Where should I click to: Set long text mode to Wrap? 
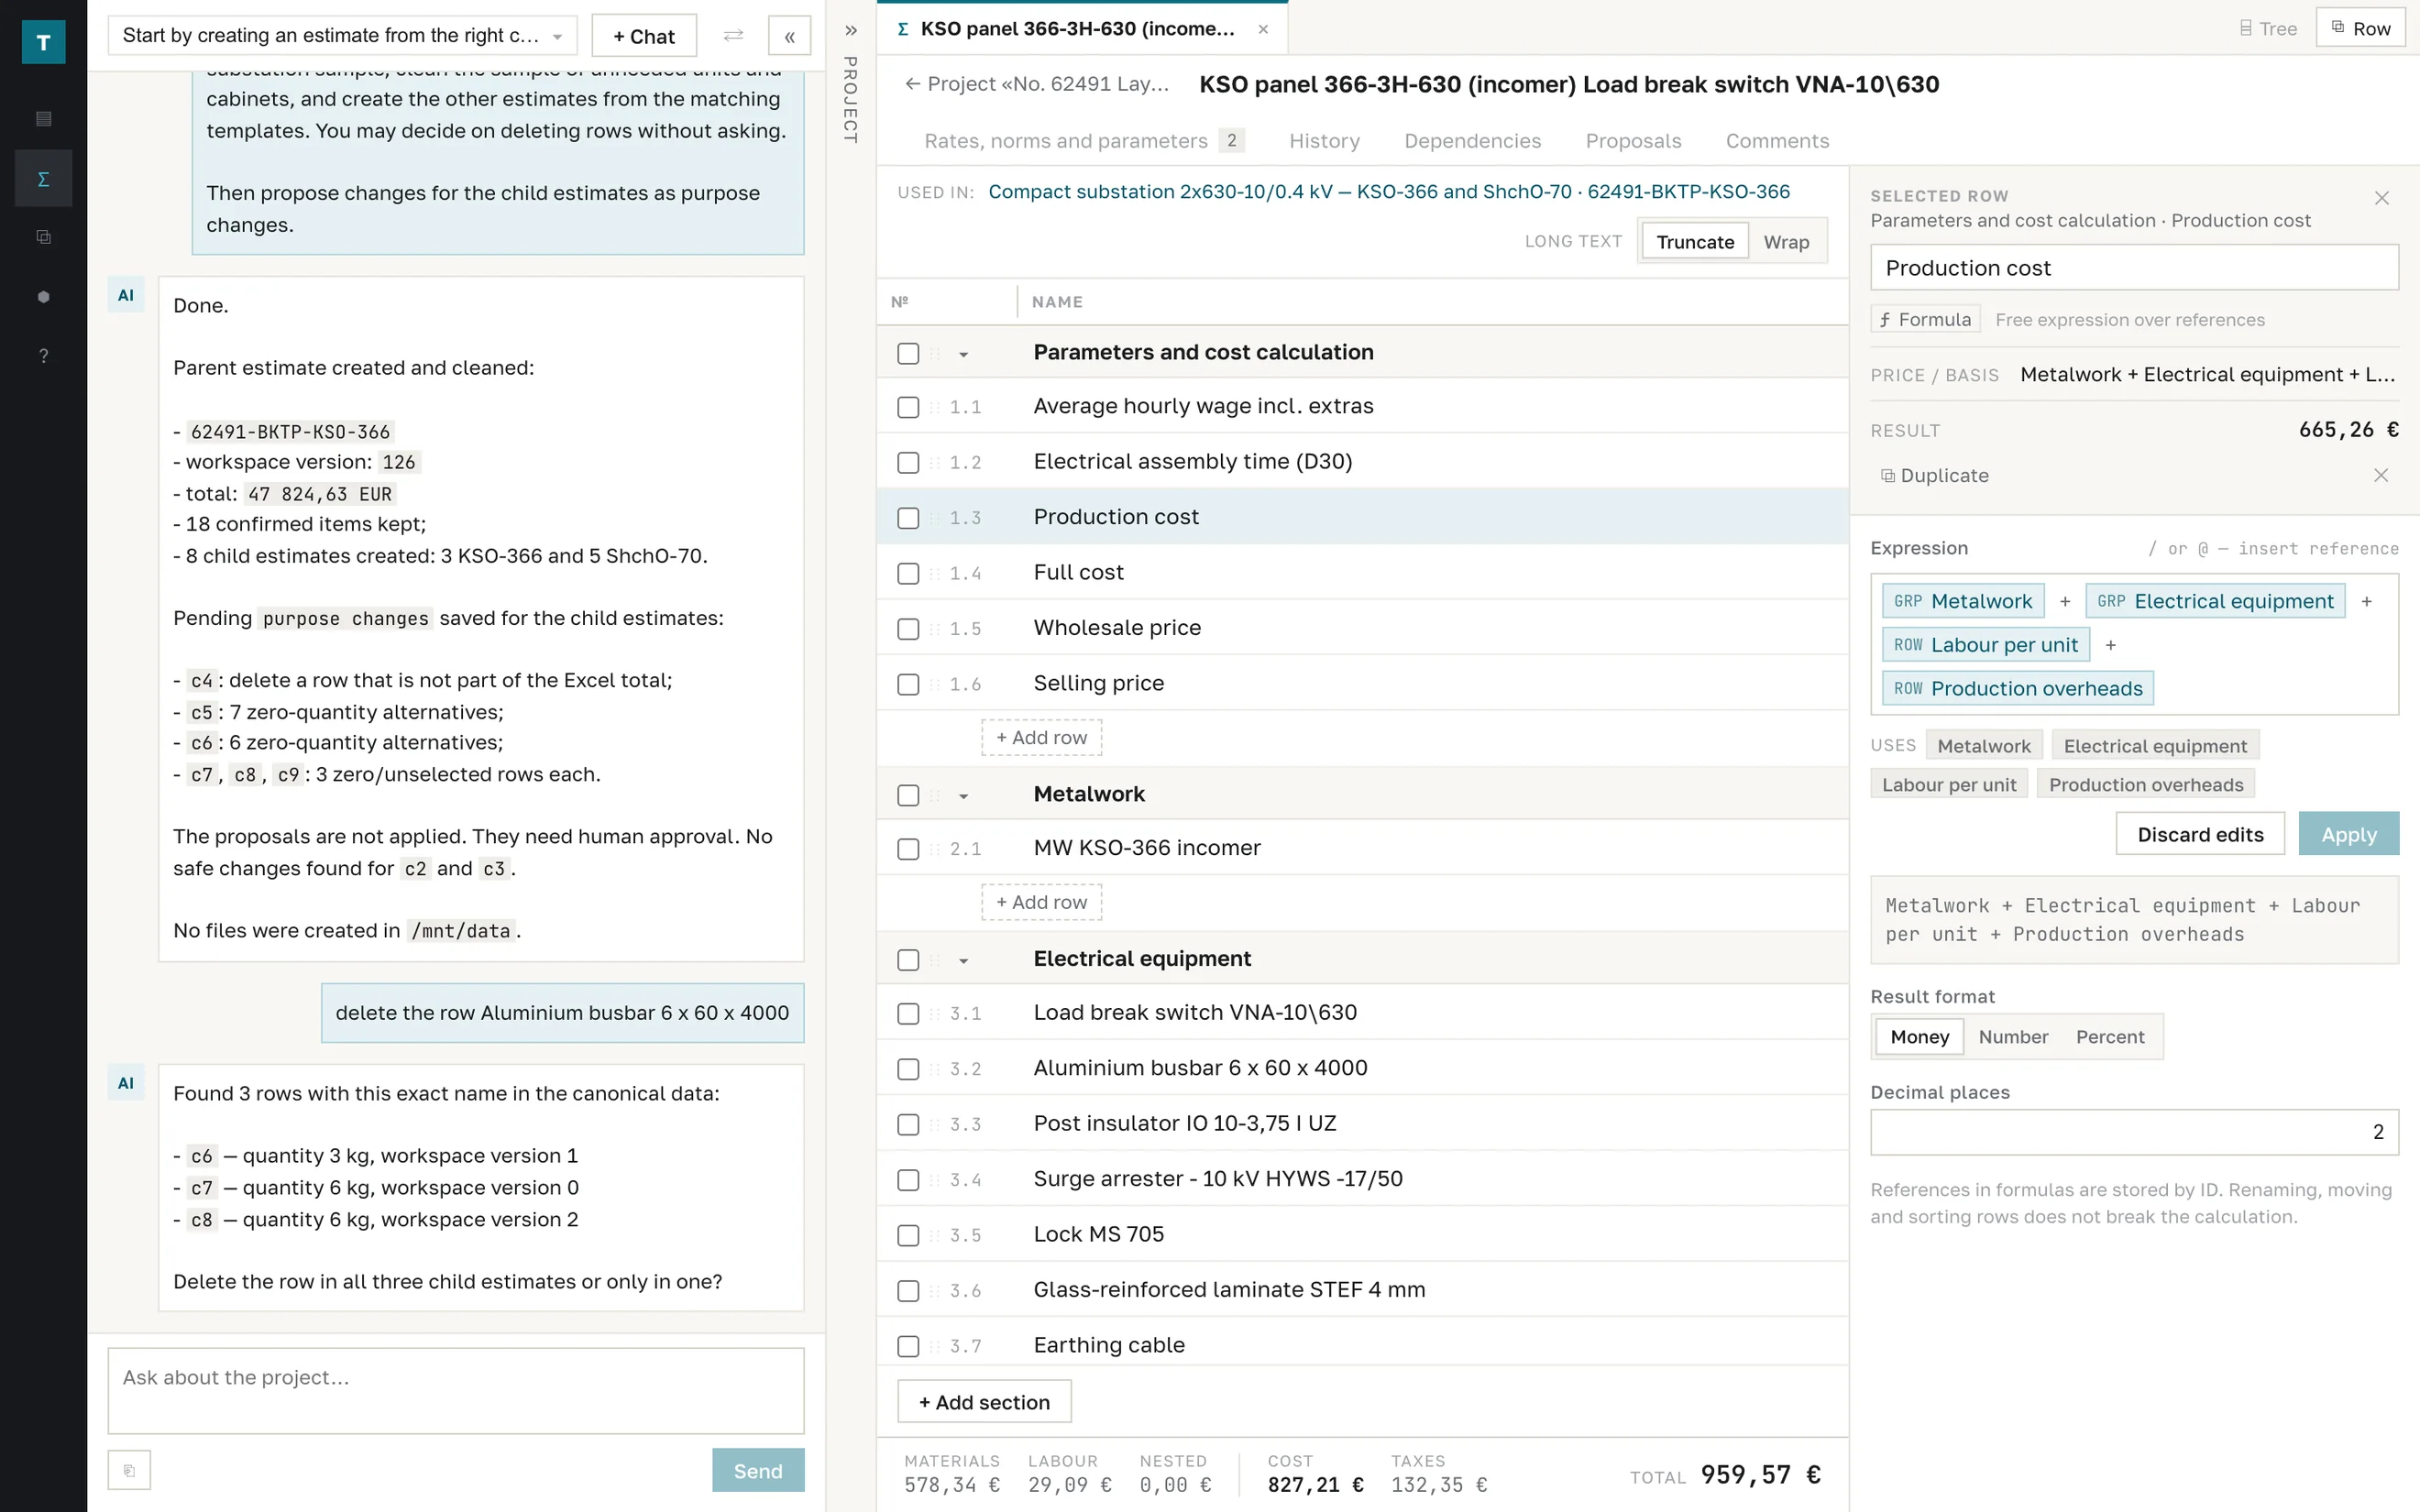click(1786, 242)
